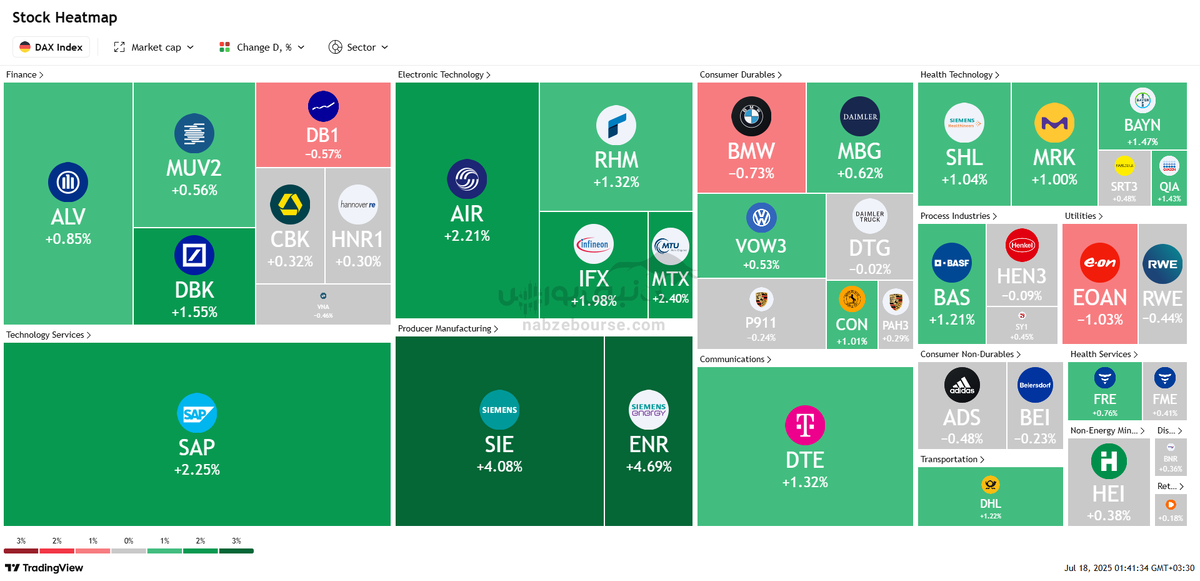Expand the Technology Services sector
The height and width of the screenshot is (581, 1200).
tap(48, 335)
